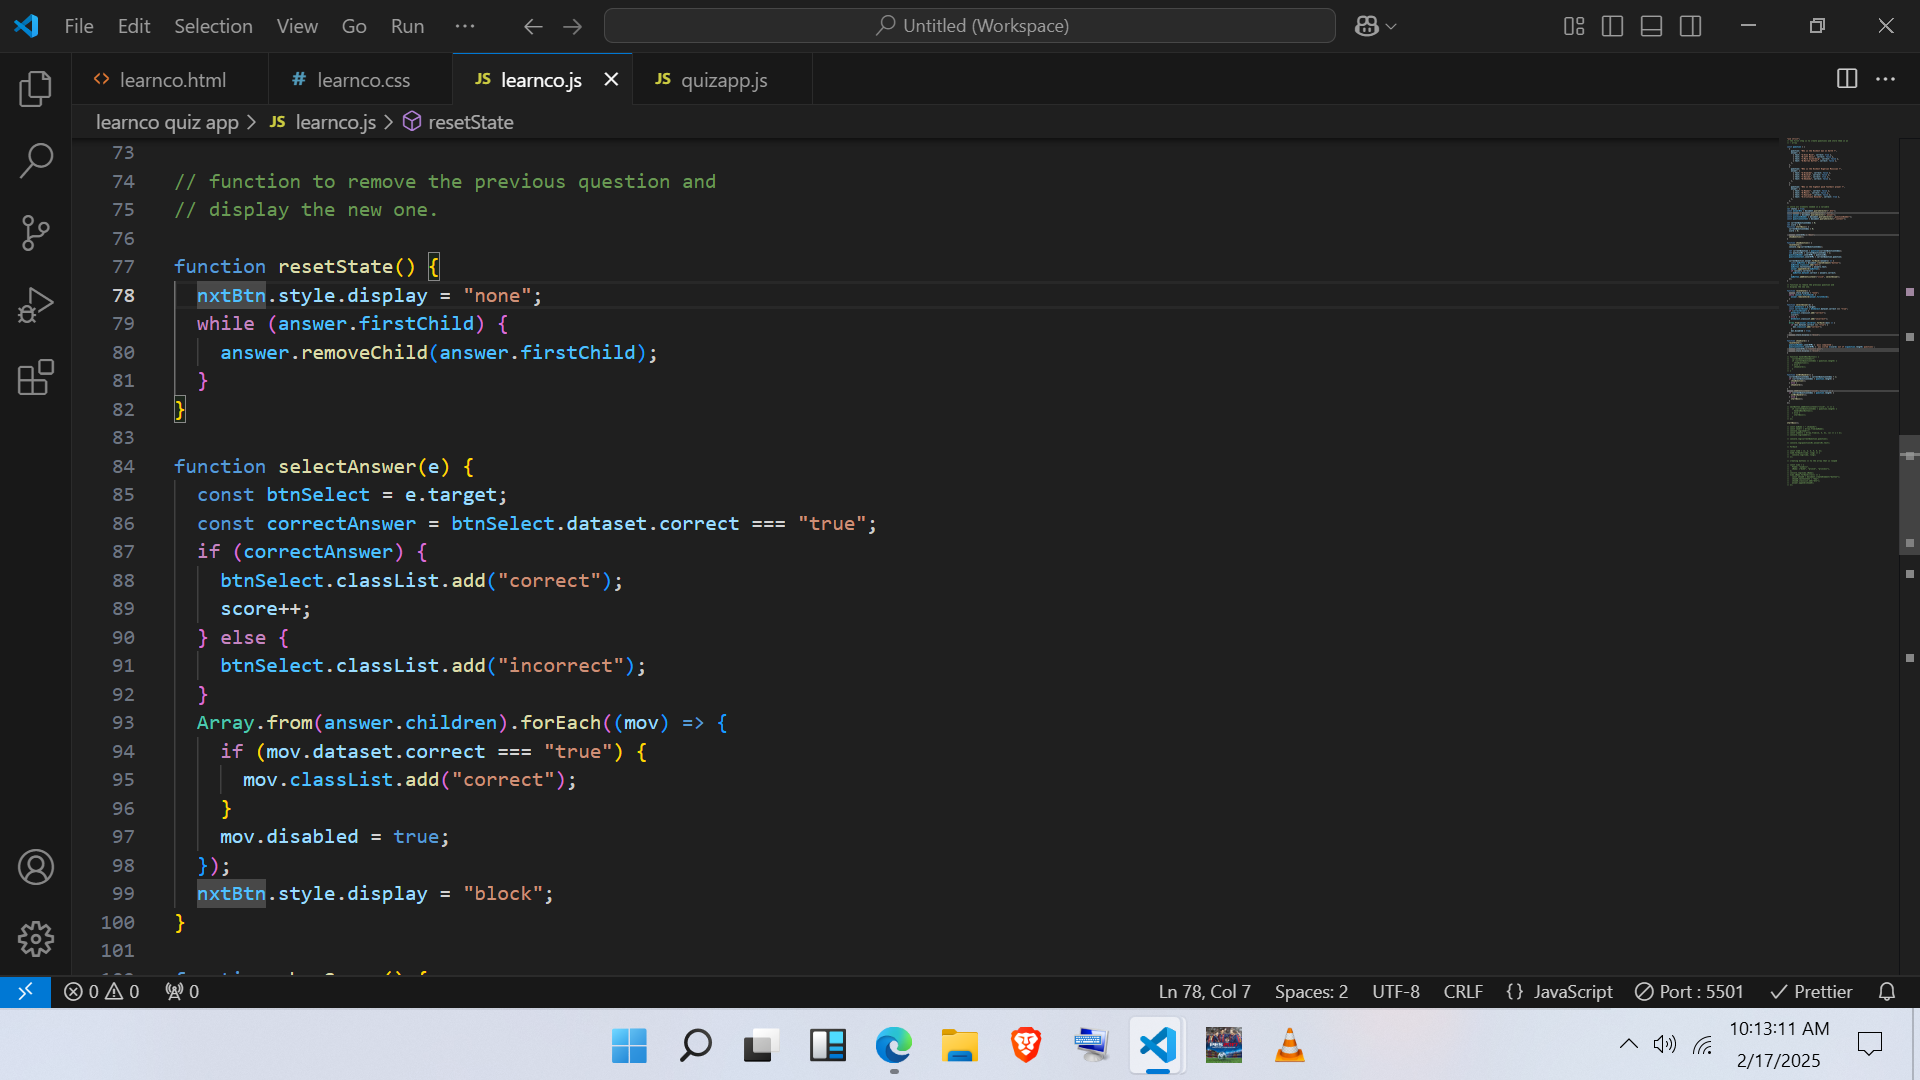Change Spaces: 2 indentation setting
The height and width of the screenshot is (1080, 1920).
click(x=1311, y=991)
